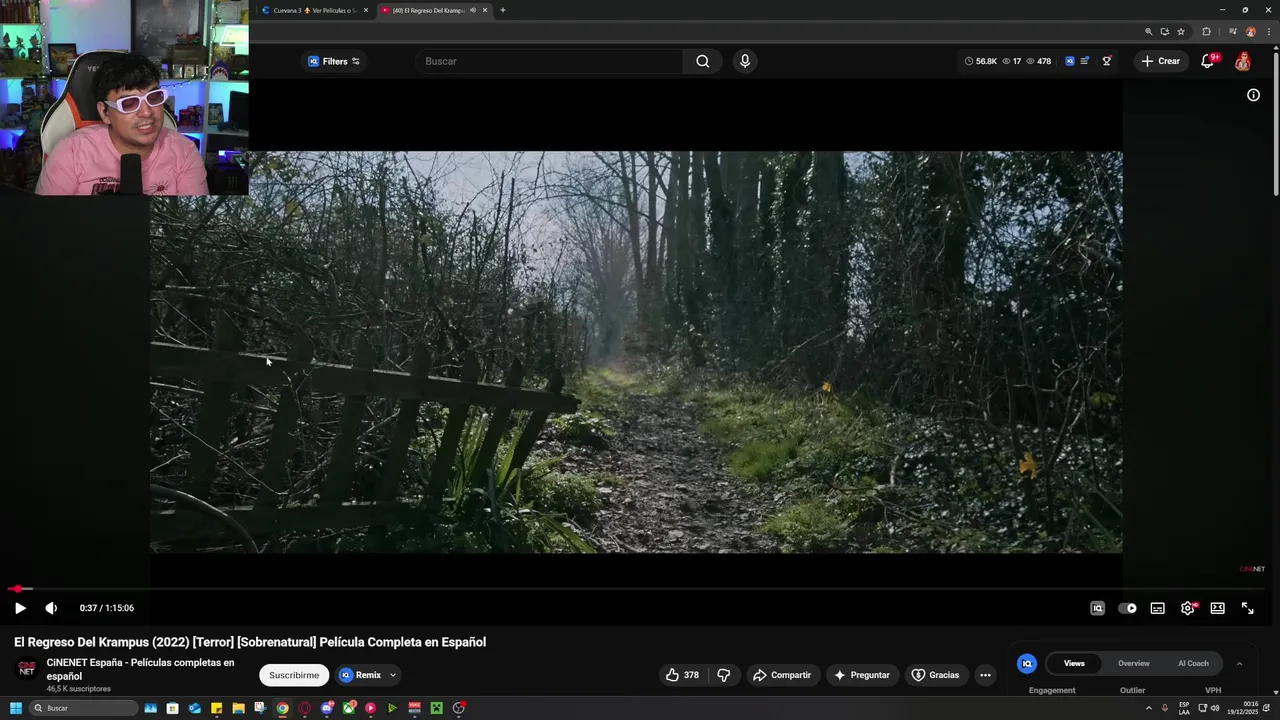Switch to the Overview tab
This screenshot has height=720, width=1280.
1134,663
